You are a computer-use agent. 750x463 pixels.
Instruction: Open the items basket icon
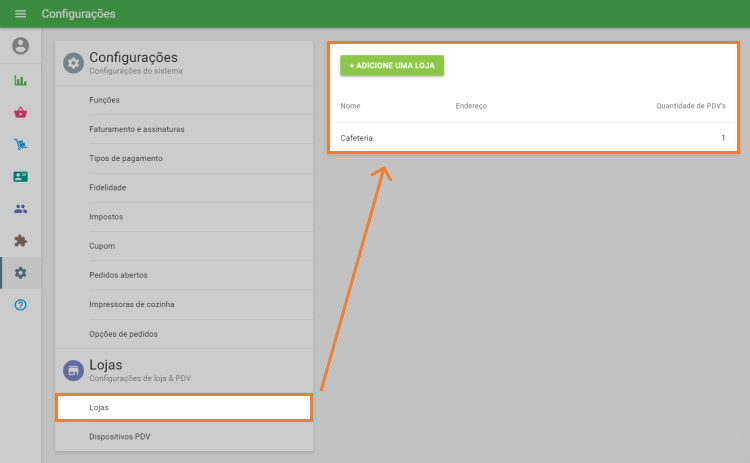(x=20, y=112)
